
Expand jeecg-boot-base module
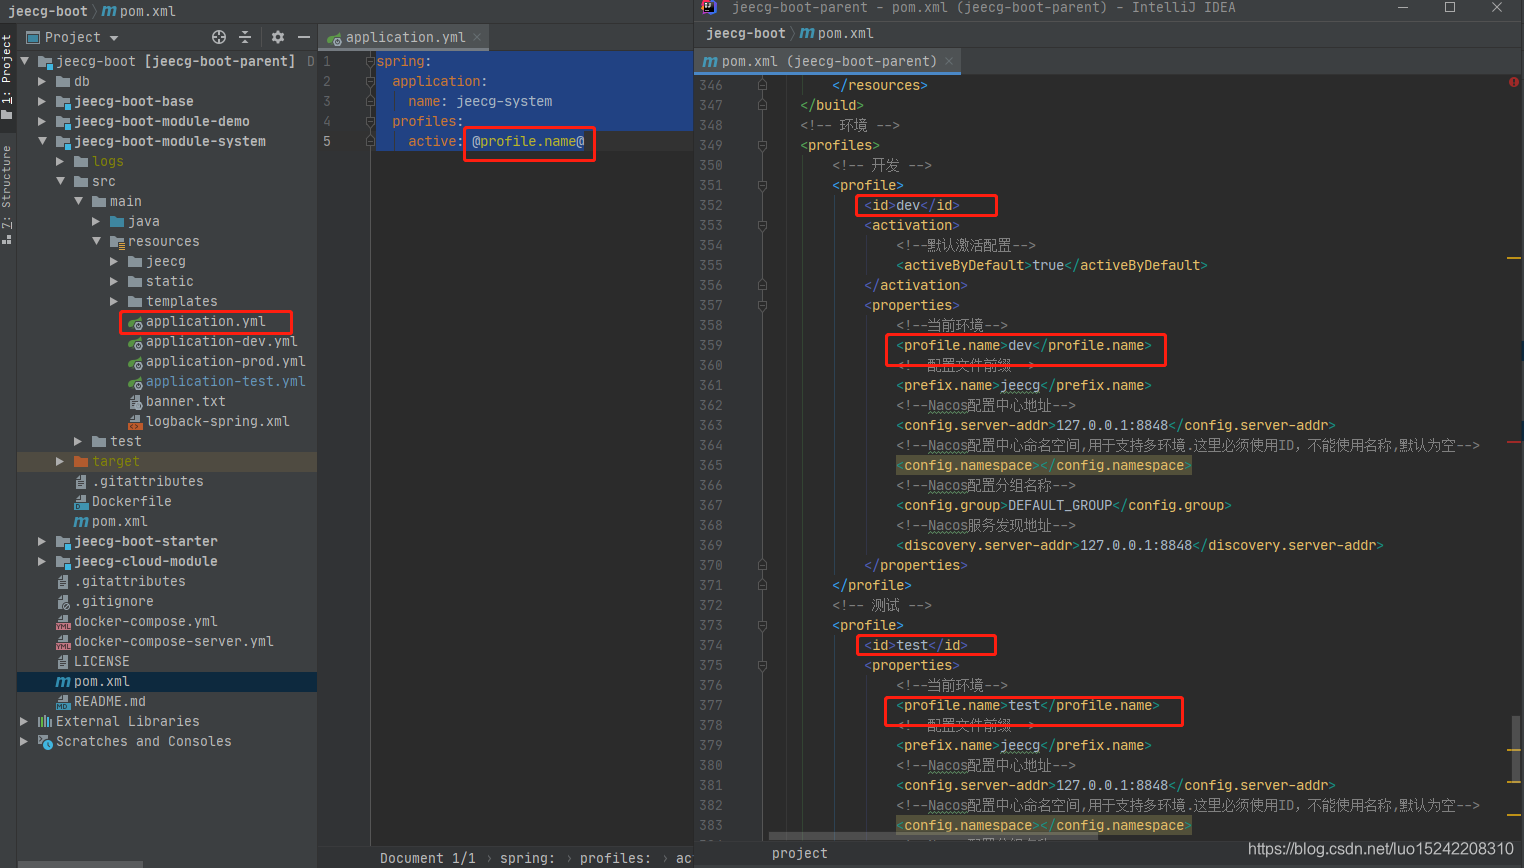coord(42,101)
